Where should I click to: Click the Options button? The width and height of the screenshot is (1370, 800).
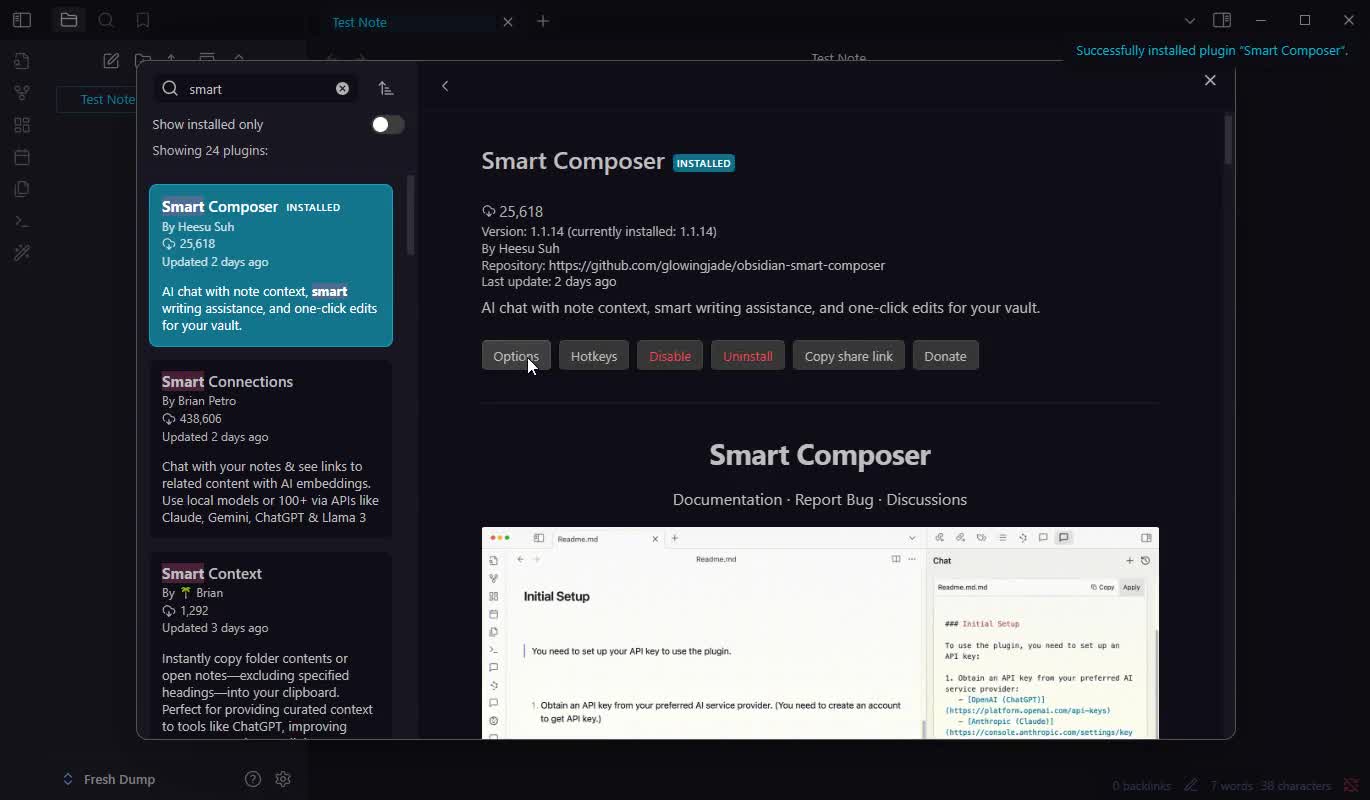tap(516, 356)
